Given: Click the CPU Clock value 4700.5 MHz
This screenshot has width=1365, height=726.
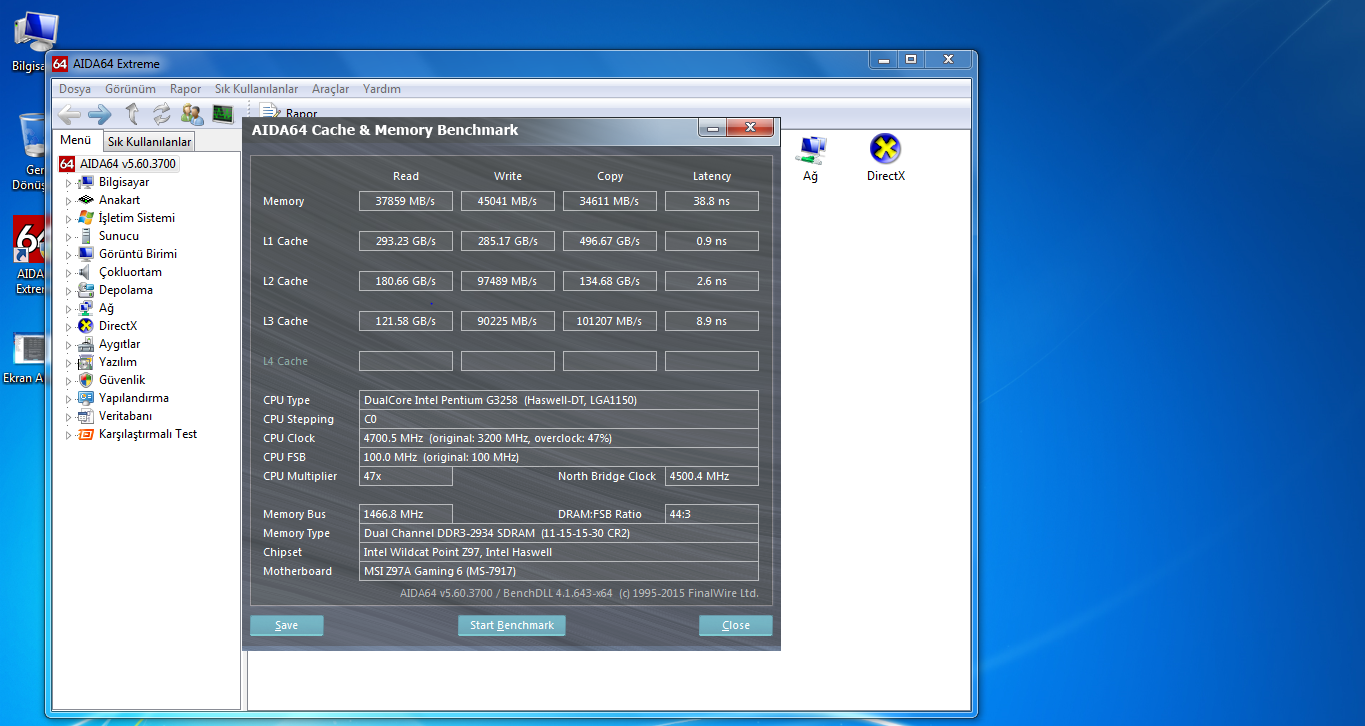Looking at the screenshot, I should pos(559,438).
